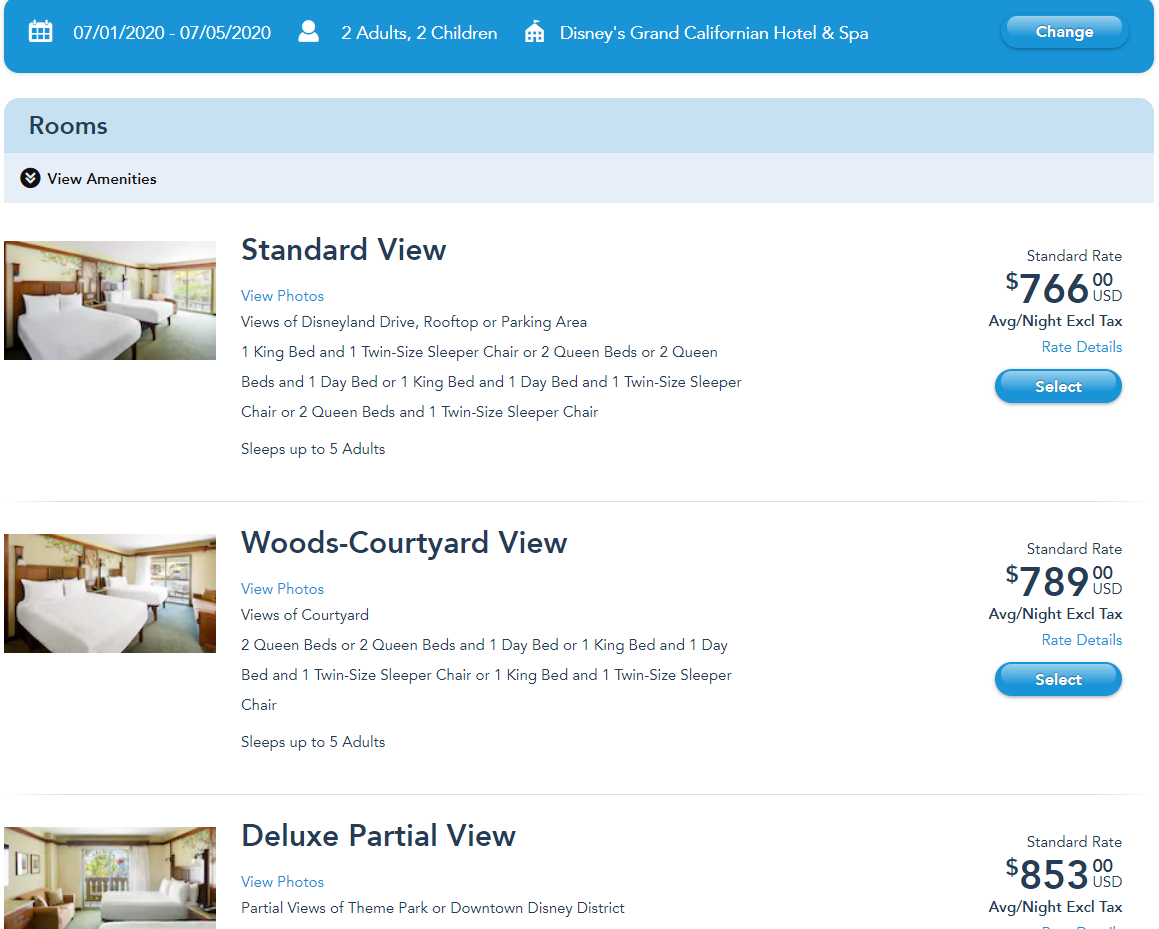1159x929 pixels.
Task: Select the Woods-Courtyard View room
Action: pos(1058,679)
